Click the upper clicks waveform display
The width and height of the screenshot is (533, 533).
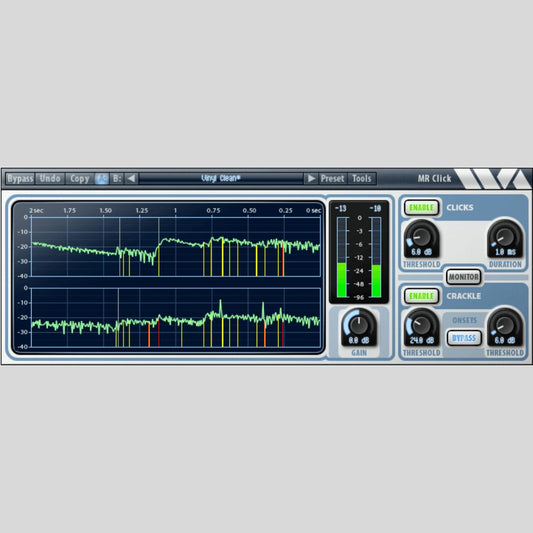click(176, 246)
